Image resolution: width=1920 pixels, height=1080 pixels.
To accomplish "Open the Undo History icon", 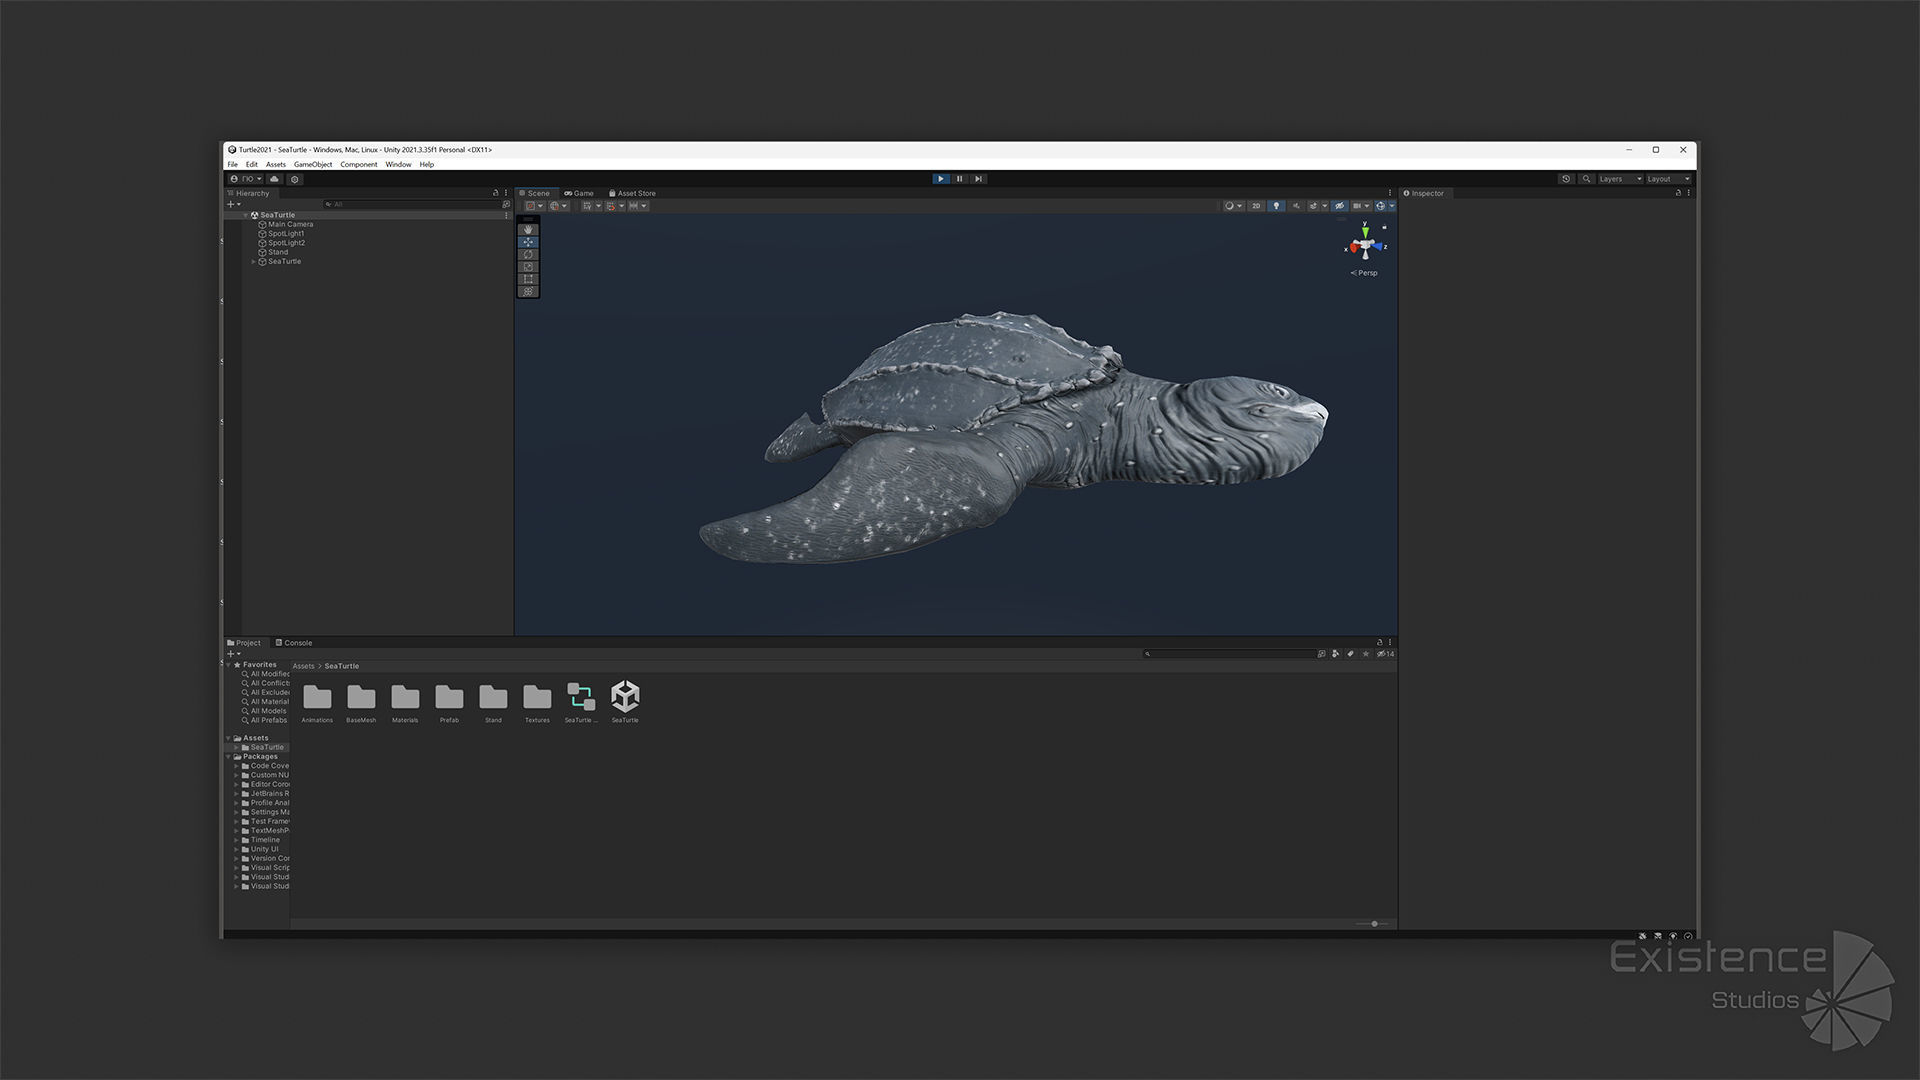I will click(x=1566, y=179).
